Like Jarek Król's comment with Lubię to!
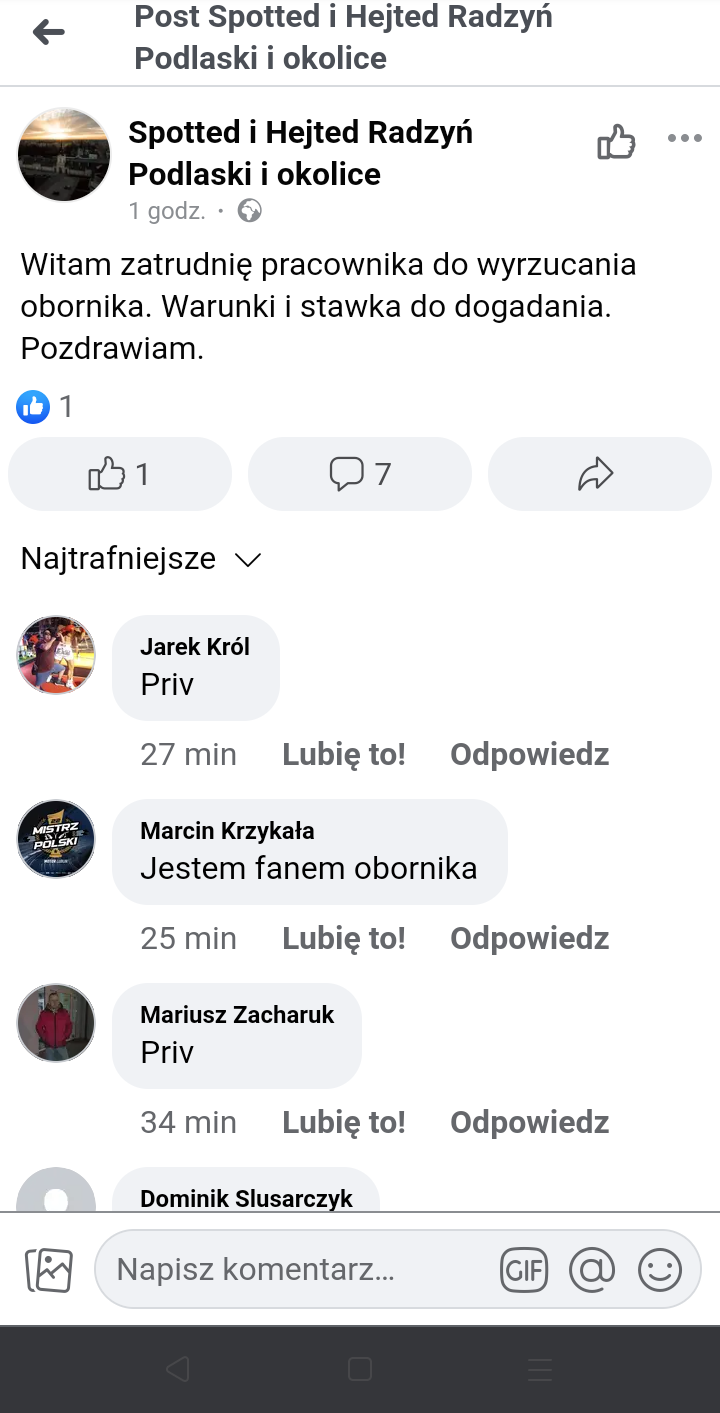 (x=344, y=754)
